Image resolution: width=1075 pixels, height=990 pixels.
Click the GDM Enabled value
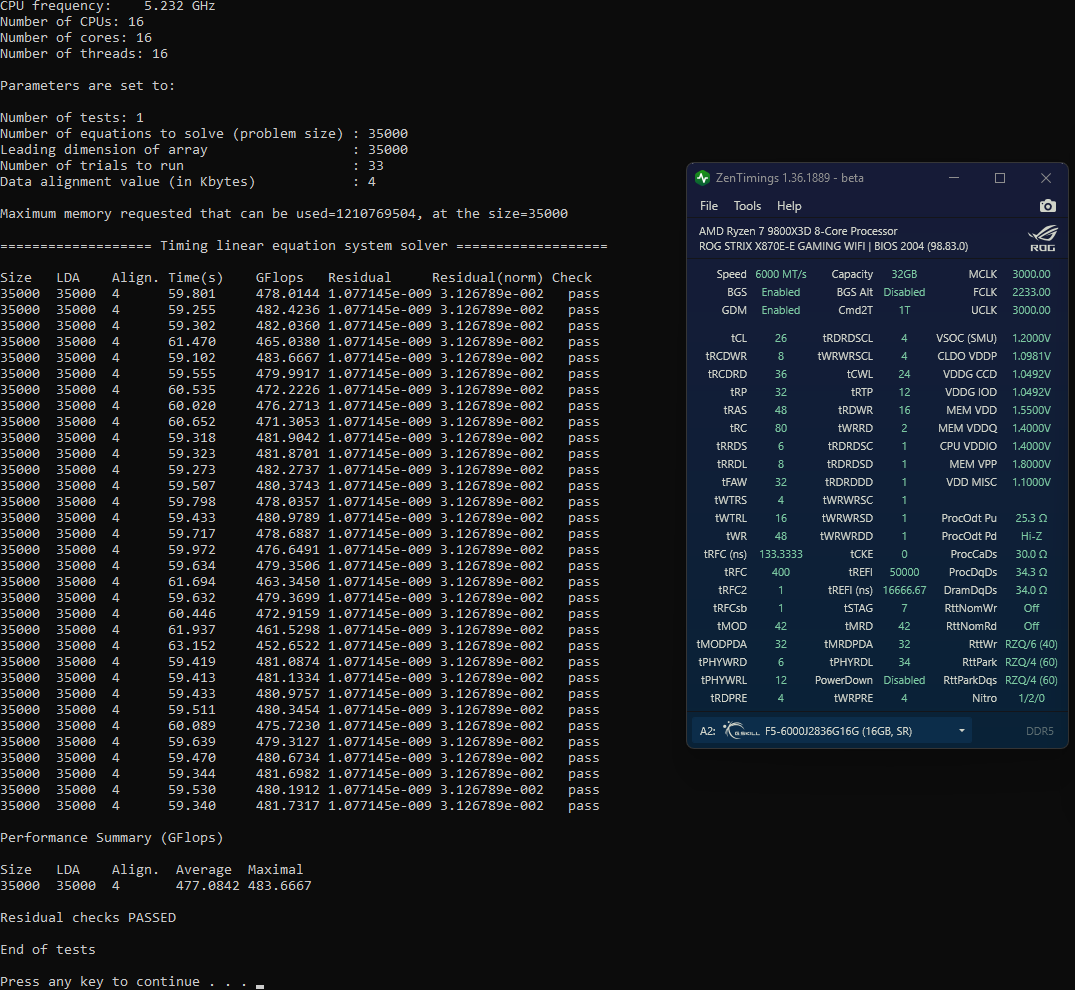coord(781,310)
